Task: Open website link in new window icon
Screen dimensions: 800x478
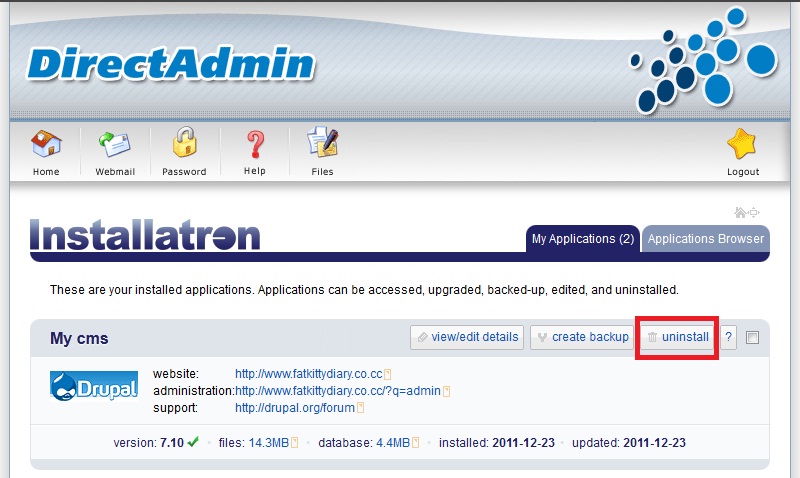Action: tap(388, 374)
